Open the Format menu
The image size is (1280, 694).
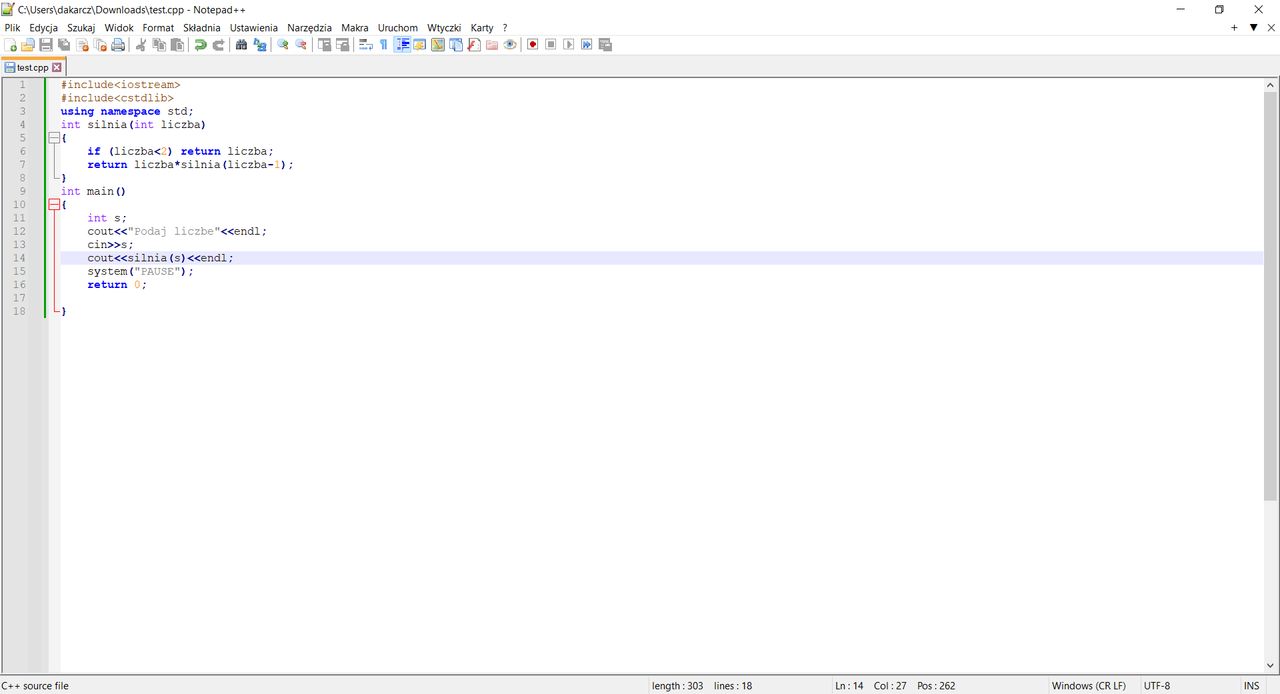pos(158,28)
